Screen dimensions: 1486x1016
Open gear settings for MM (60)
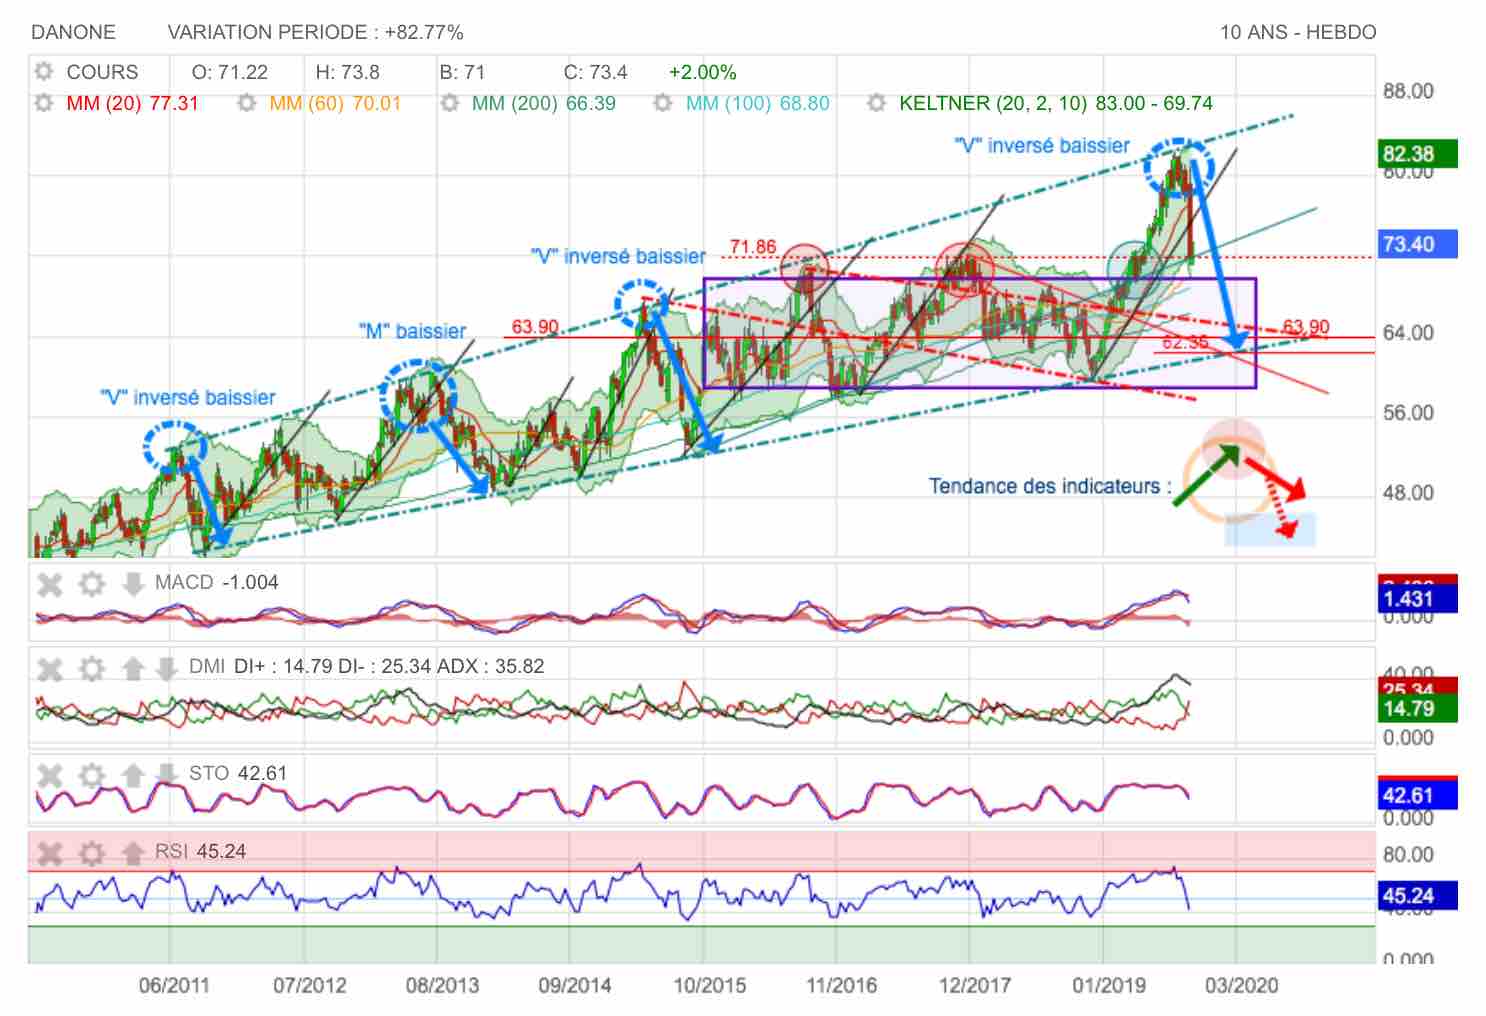246,103
